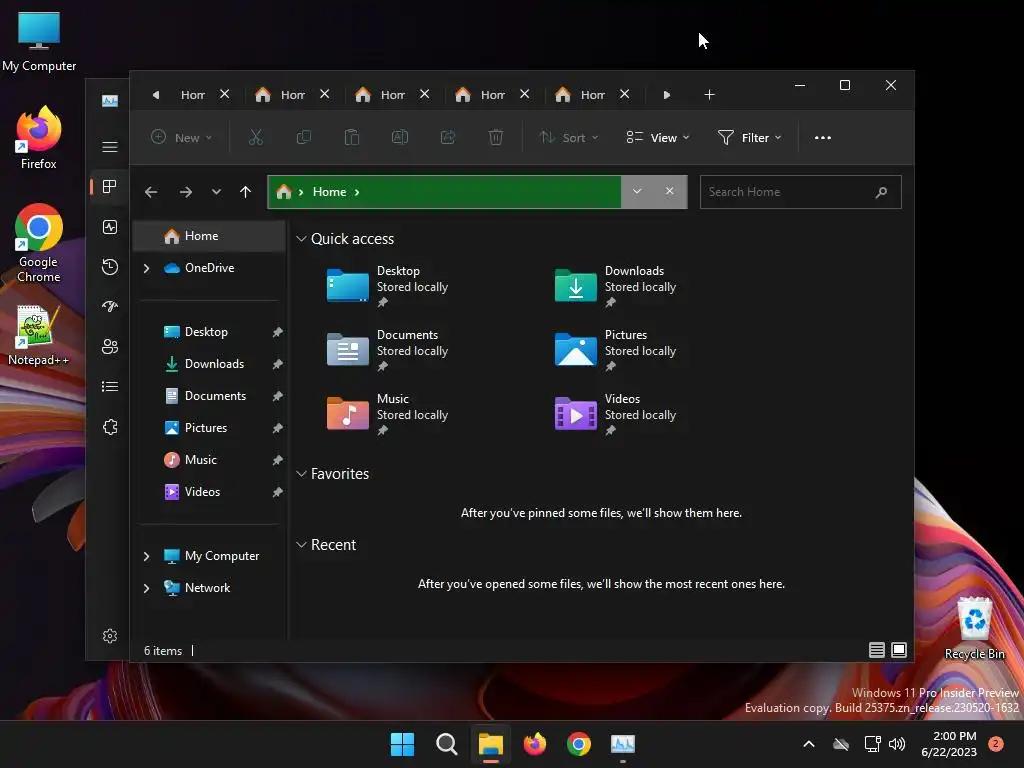Viewport: 1024px width, 768px height.
Task: Open the Videos folder in Quick access
Action: click(x=616, y=414)
